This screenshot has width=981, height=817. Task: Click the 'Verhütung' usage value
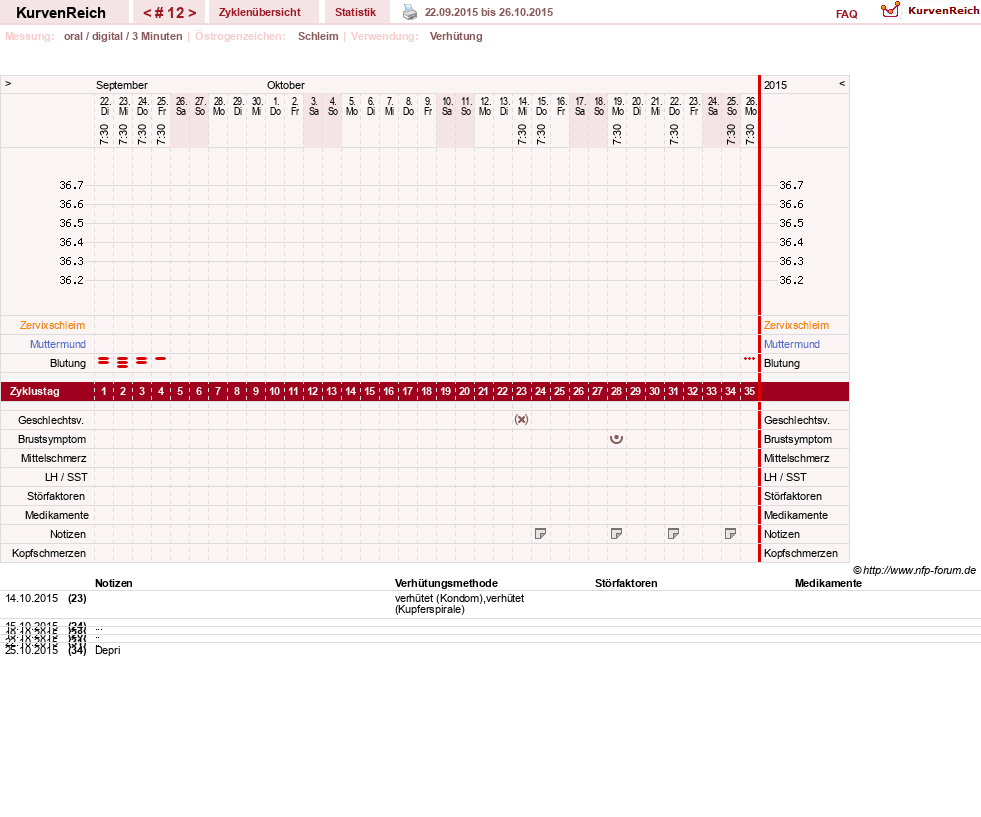click(x=456, y=36)
